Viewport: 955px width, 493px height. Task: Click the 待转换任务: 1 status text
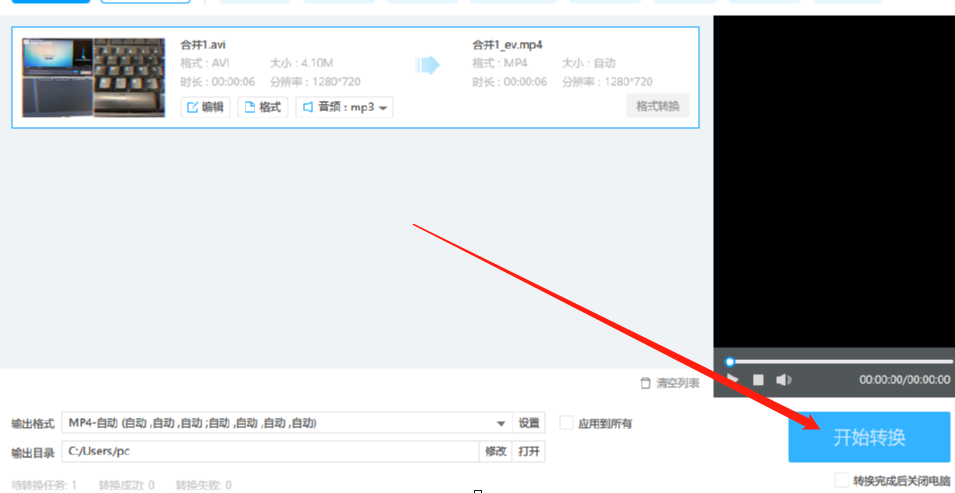click(x=44, y=485)
